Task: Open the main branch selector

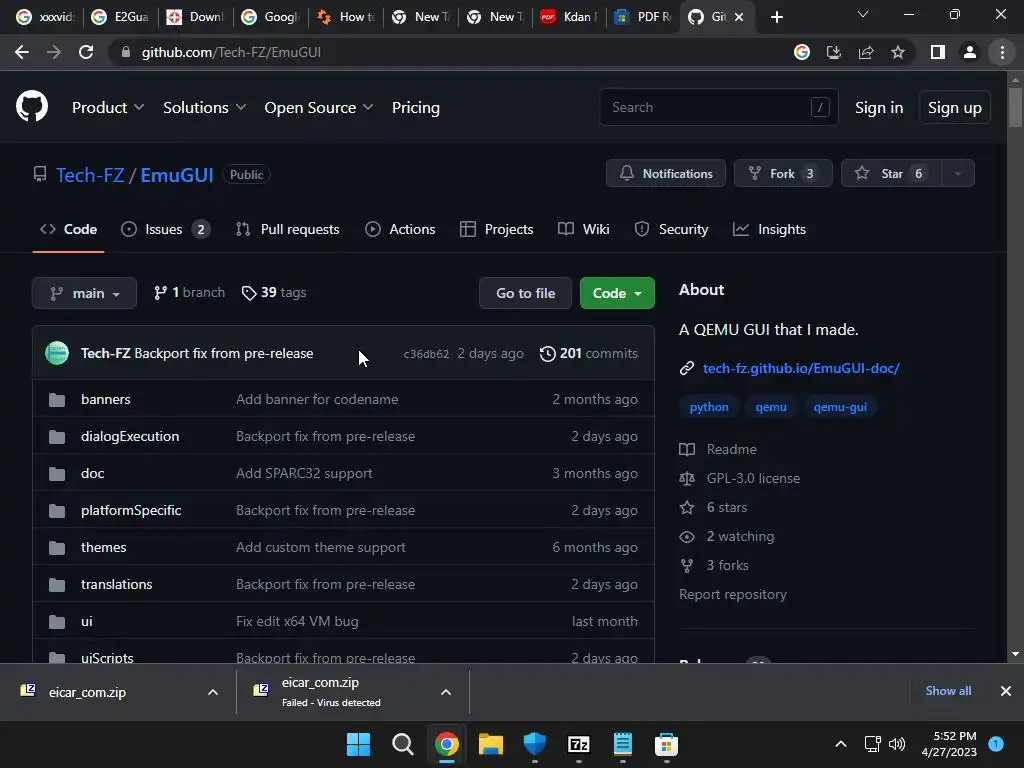Action: [x=84, y=293]
